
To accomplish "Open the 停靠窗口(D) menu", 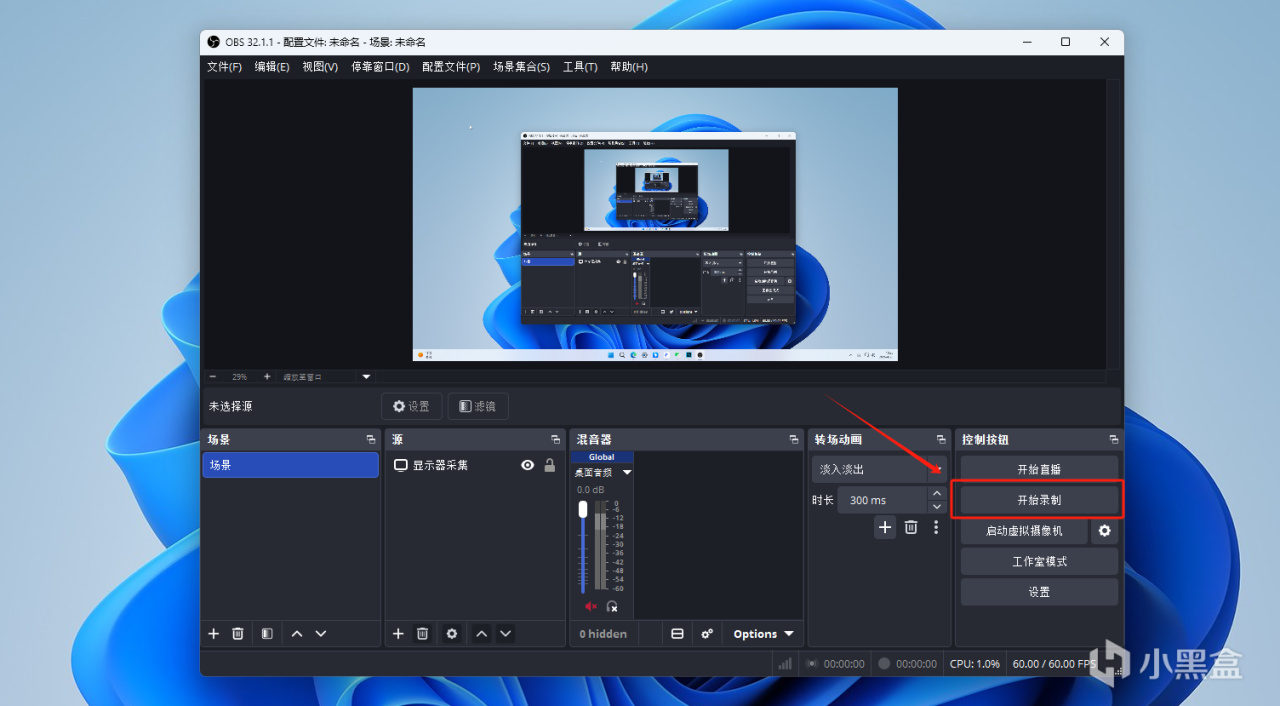I will tap(380, 67).
